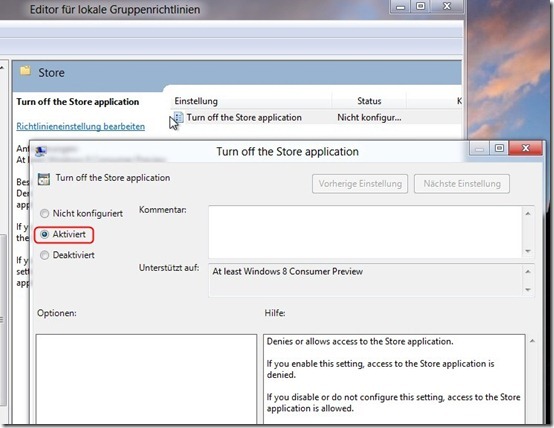Click the Kommentar box scroll-up arrow
This screenshot has height=428, width=554.
click(x=528, y=213)
